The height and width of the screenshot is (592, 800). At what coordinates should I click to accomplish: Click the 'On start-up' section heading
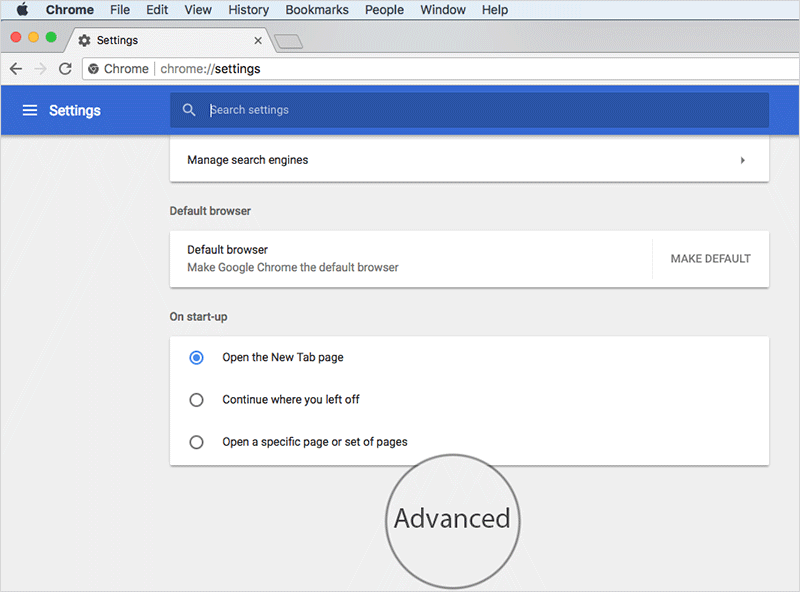coord(198,317)
